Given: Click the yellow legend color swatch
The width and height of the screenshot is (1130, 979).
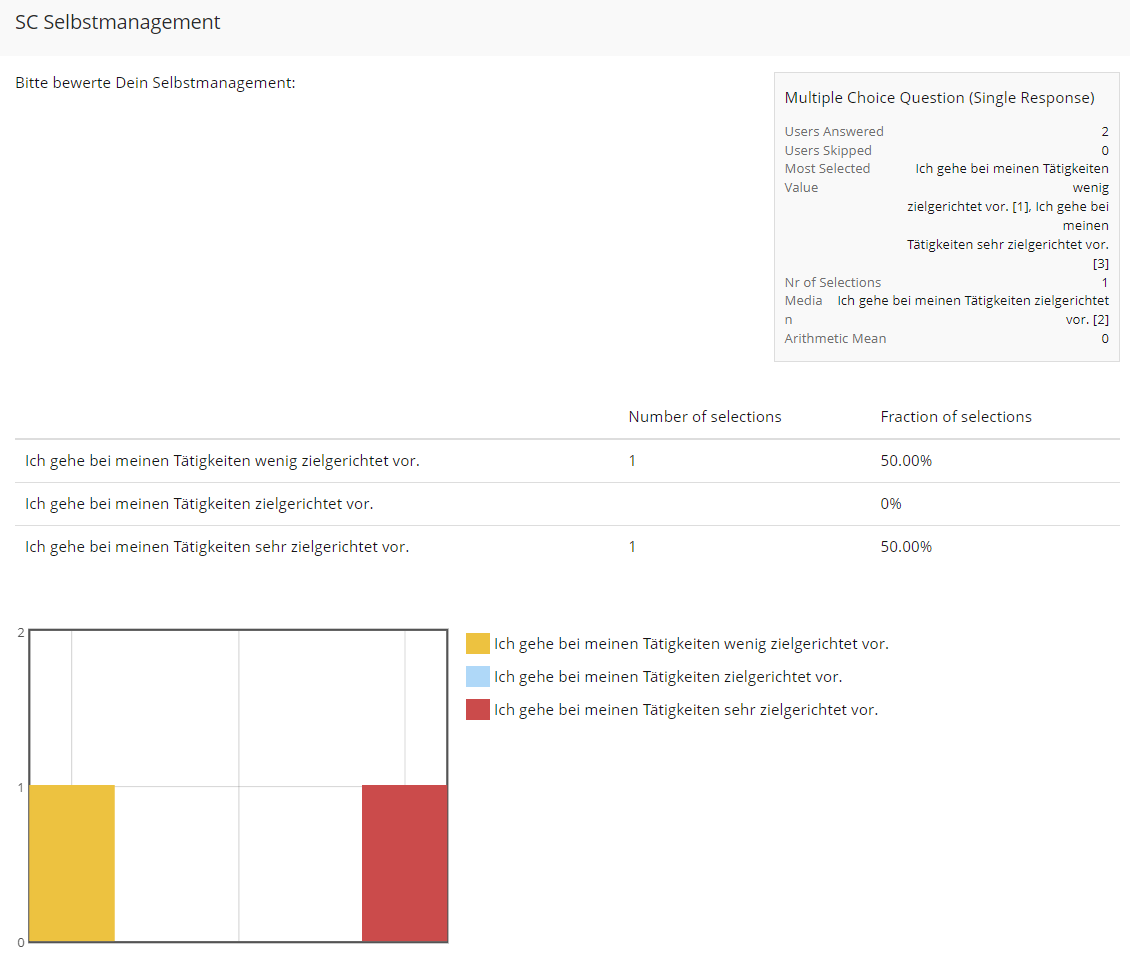Looking at the screenshot, I should 477,643.
